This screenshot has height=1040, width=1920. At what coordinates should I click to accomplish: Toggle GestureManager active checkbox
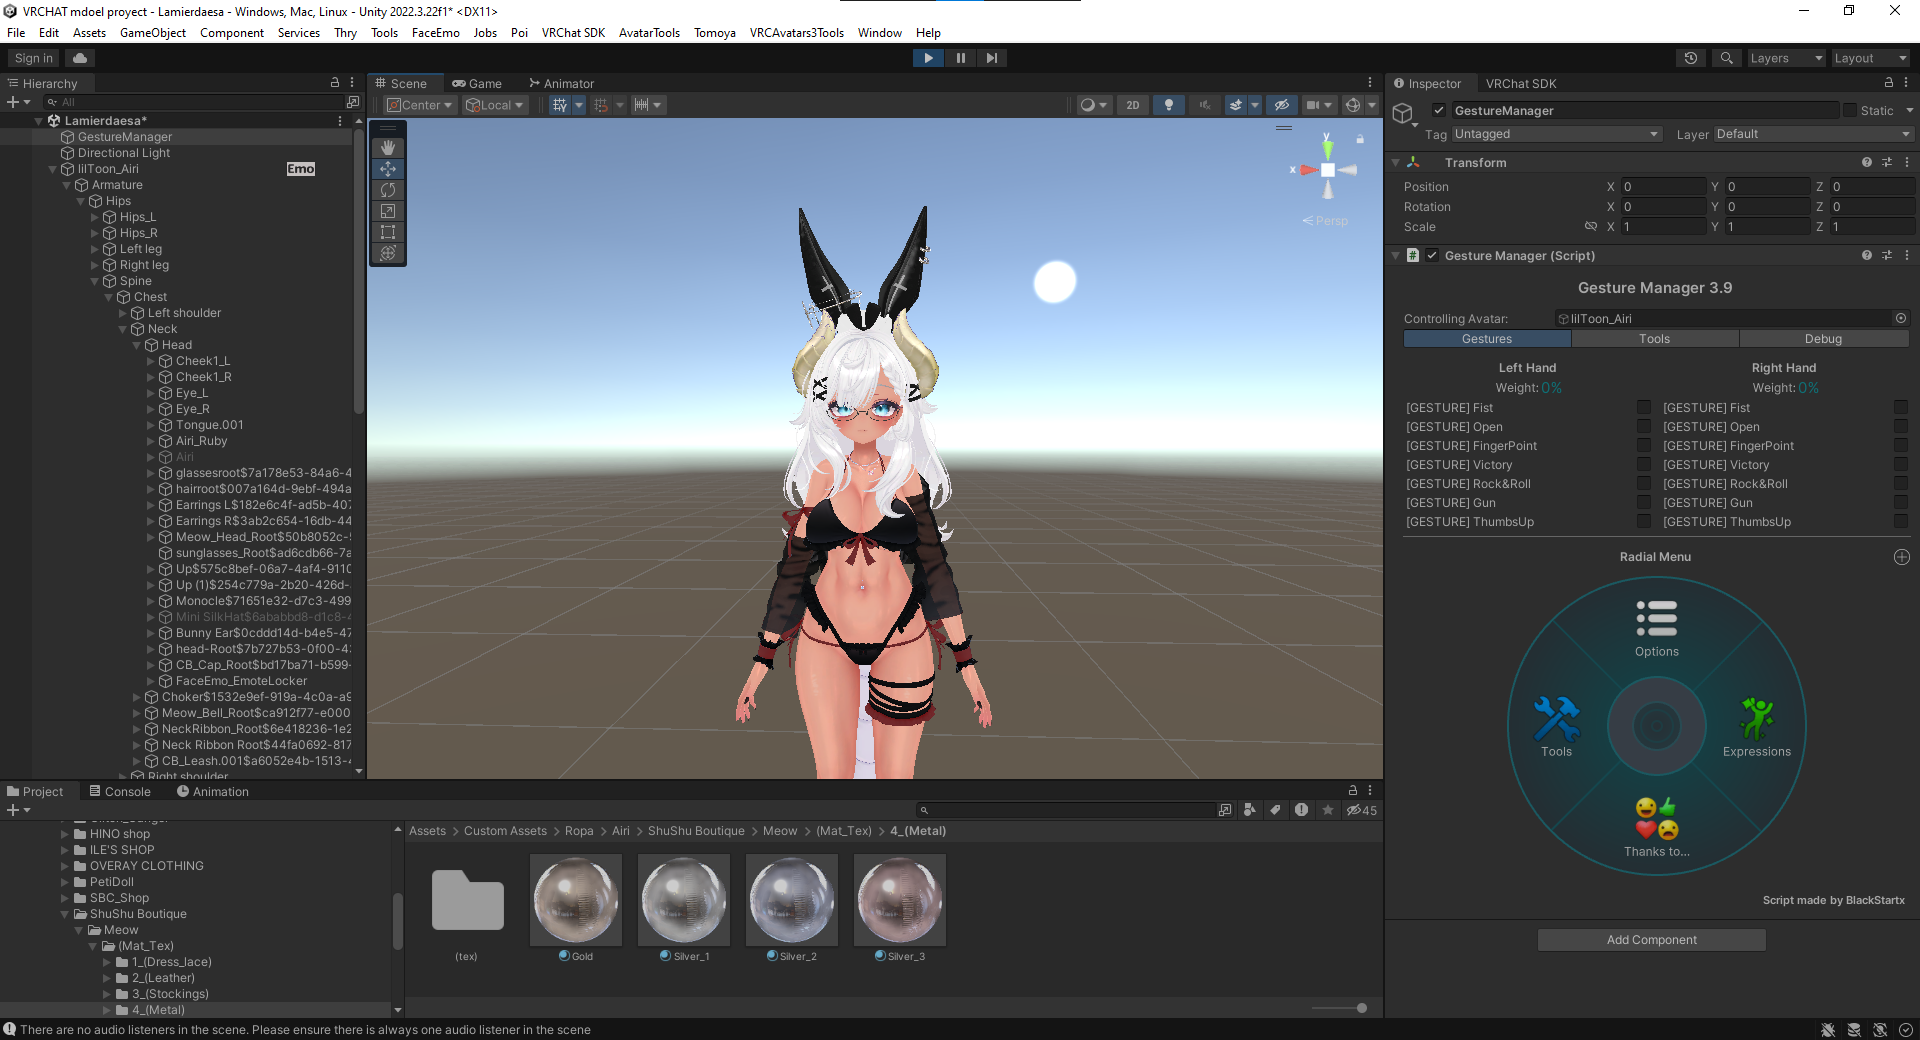coord(1439,110)
